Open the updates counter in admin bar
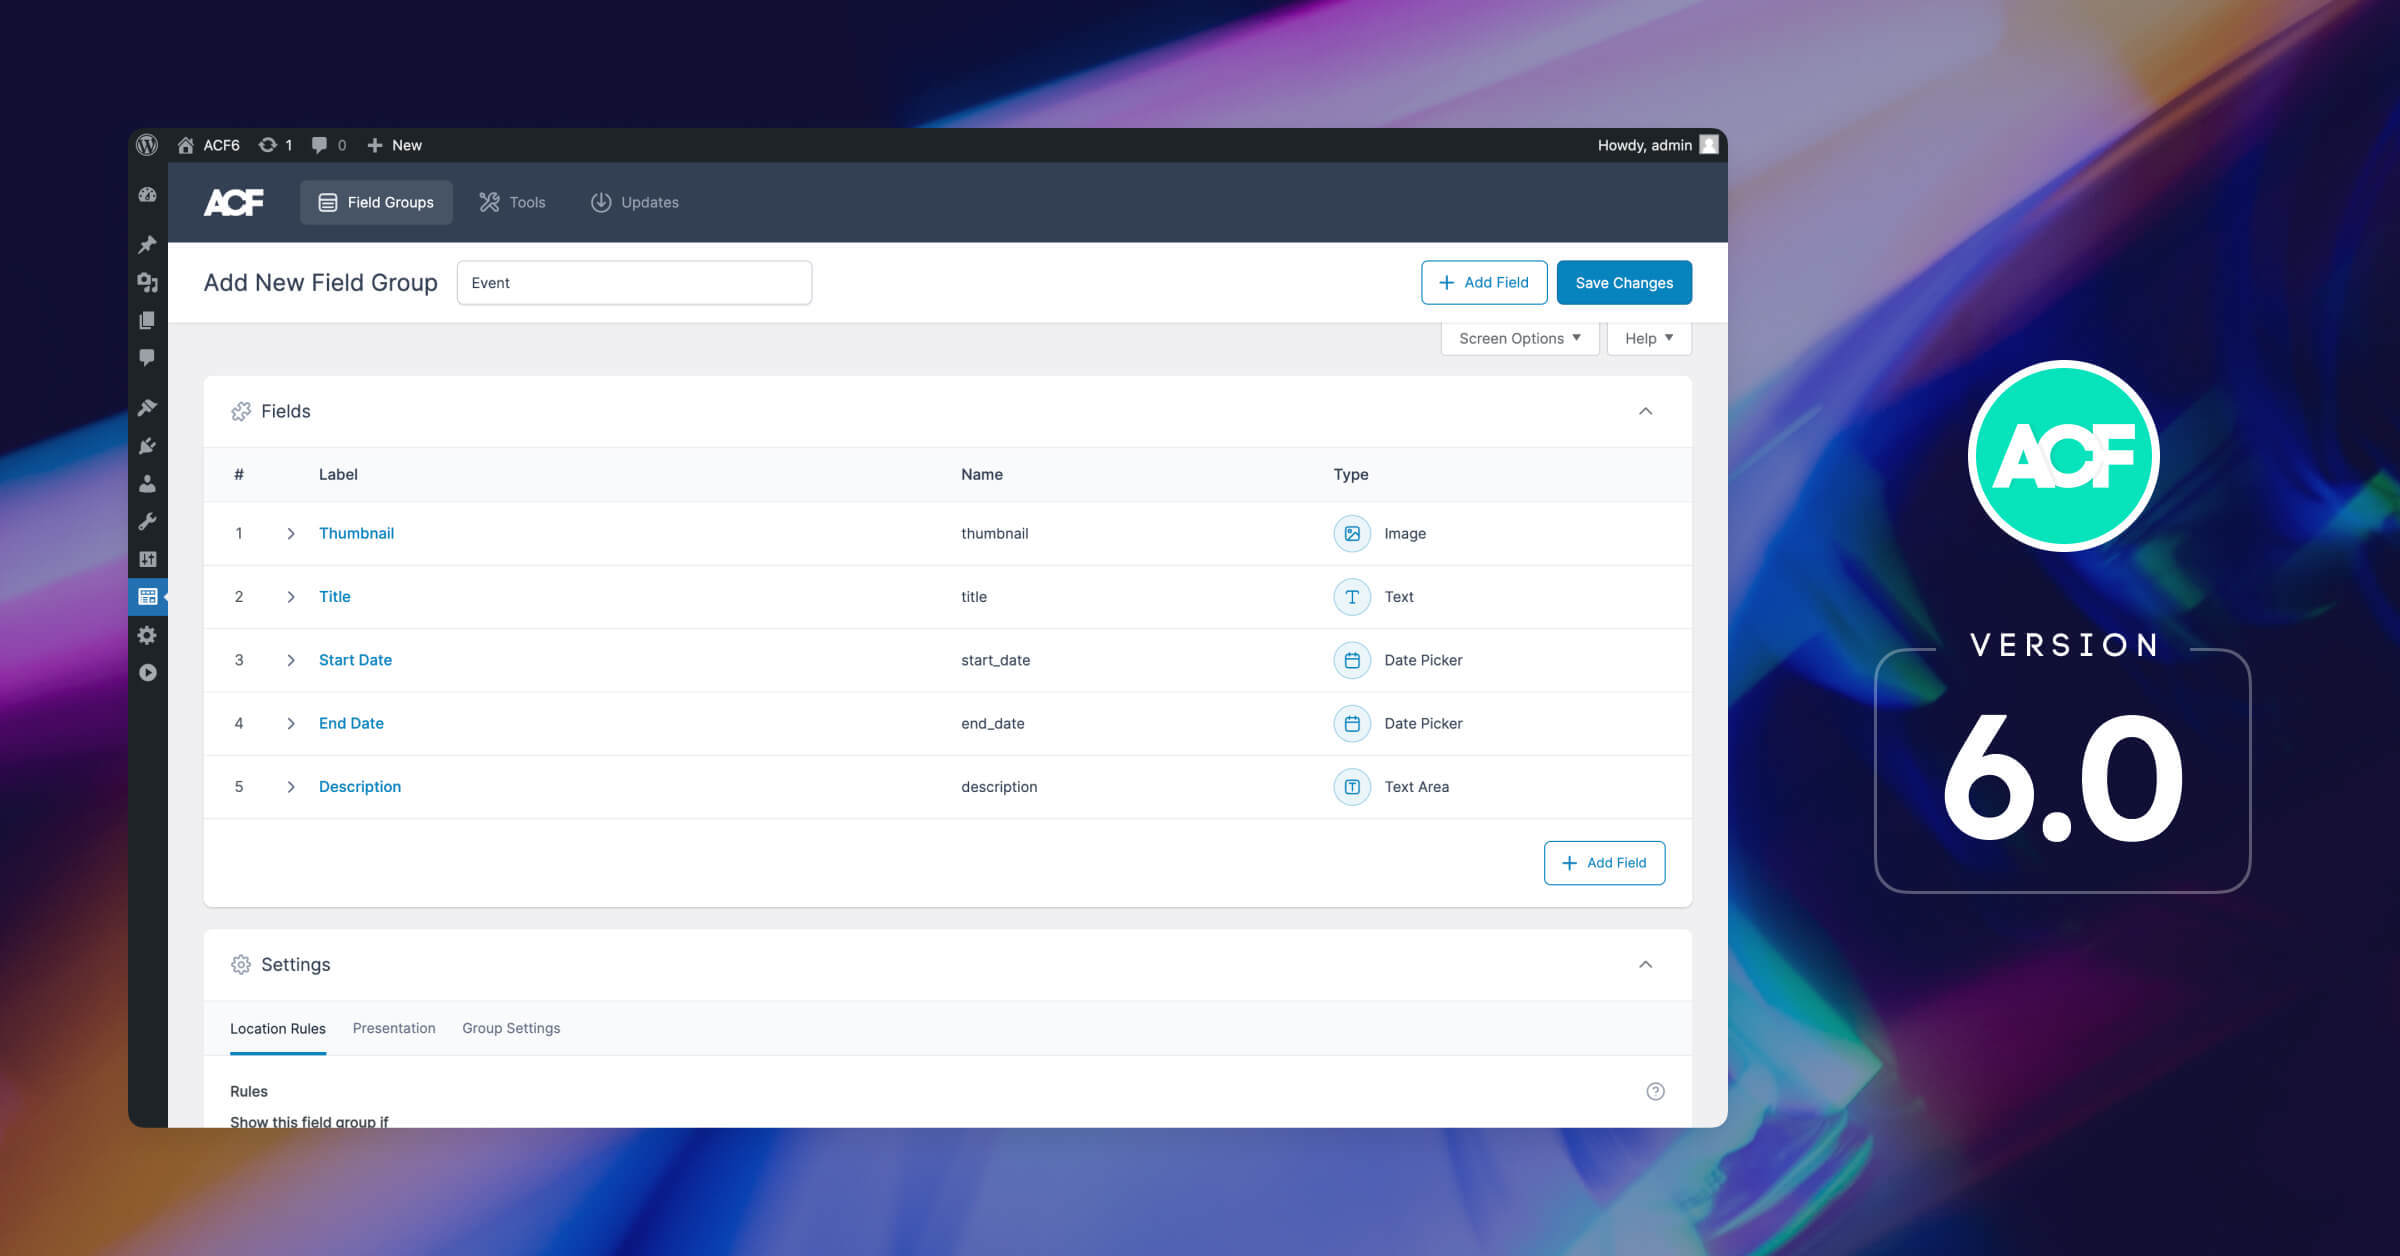Image resolution: width=2400 pixels, height=1256 pixels. 275,145
